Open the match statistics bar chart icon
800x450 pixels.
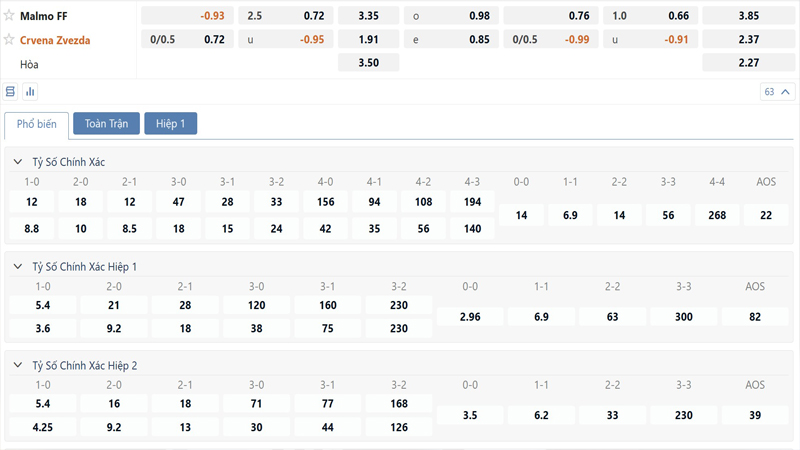tap(30, 92)
